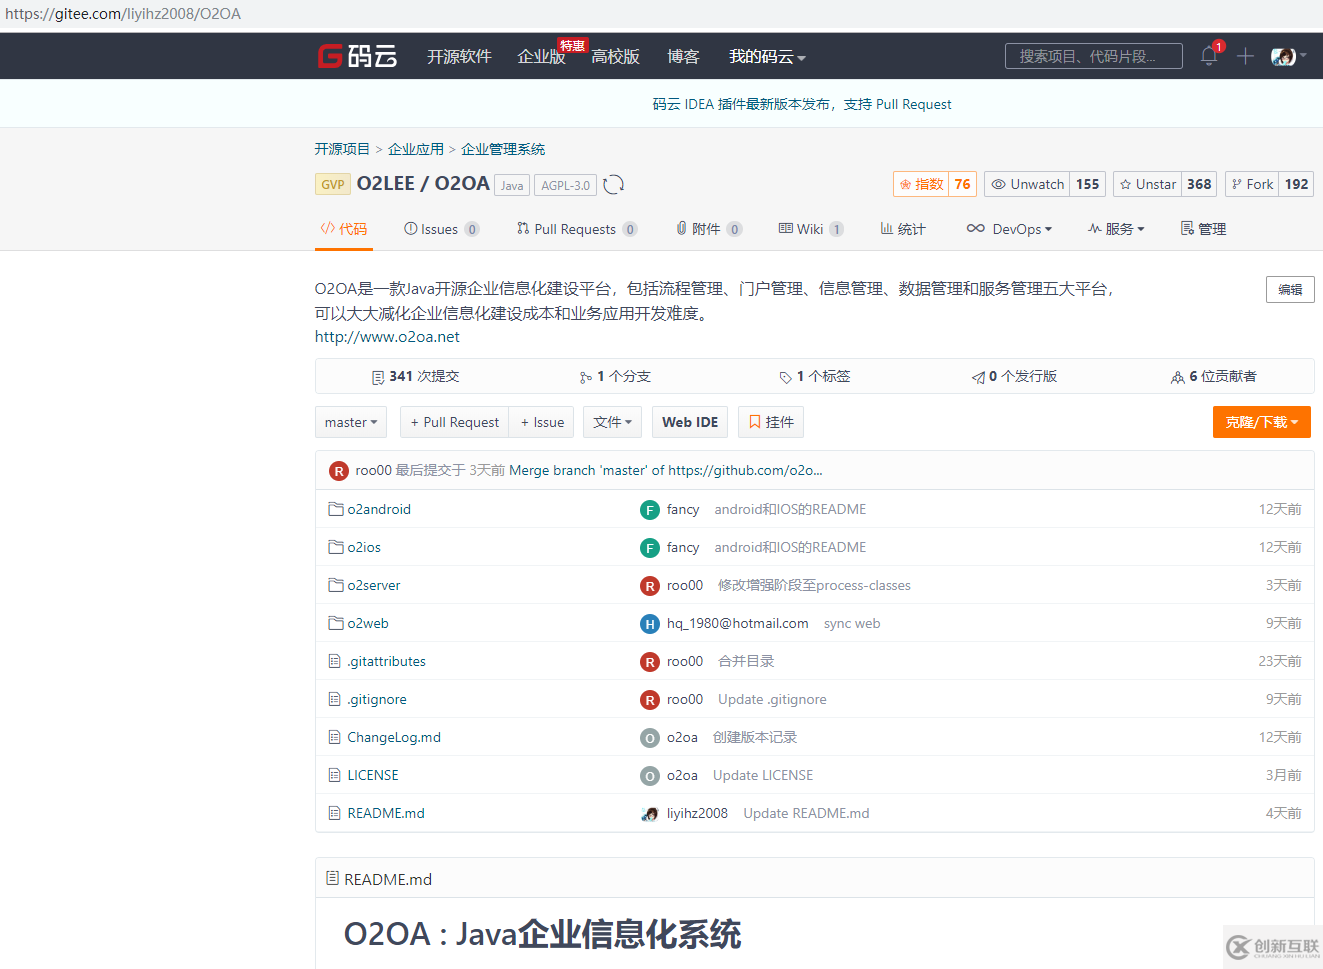Open README.md in the file list

coord(386,813)
